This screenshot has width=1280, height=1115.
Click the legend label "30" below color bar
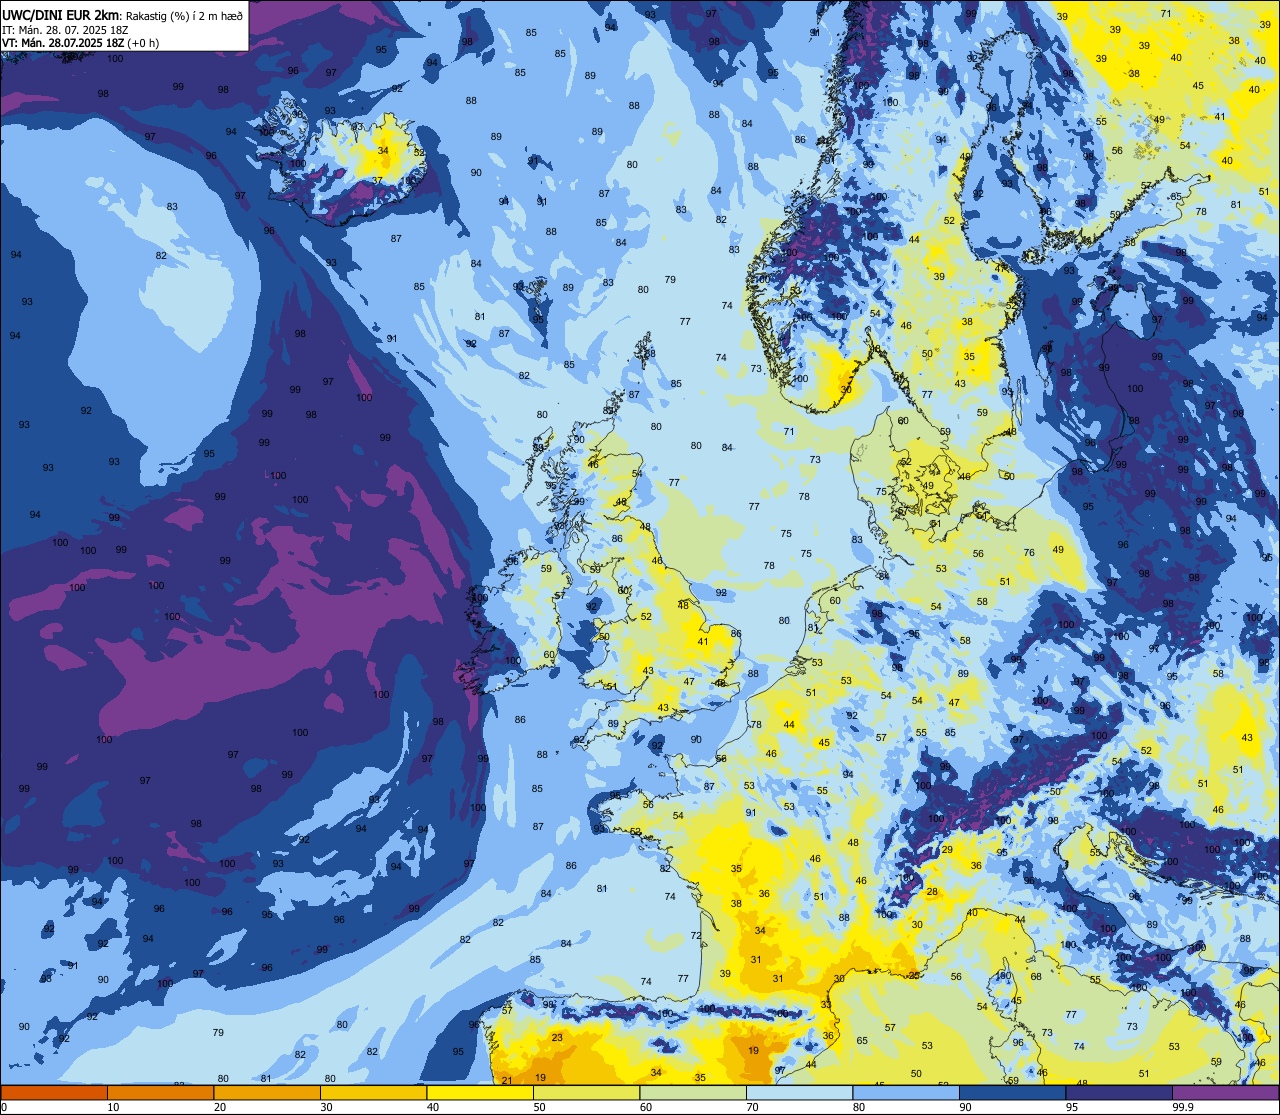(x=326, y=1107)
